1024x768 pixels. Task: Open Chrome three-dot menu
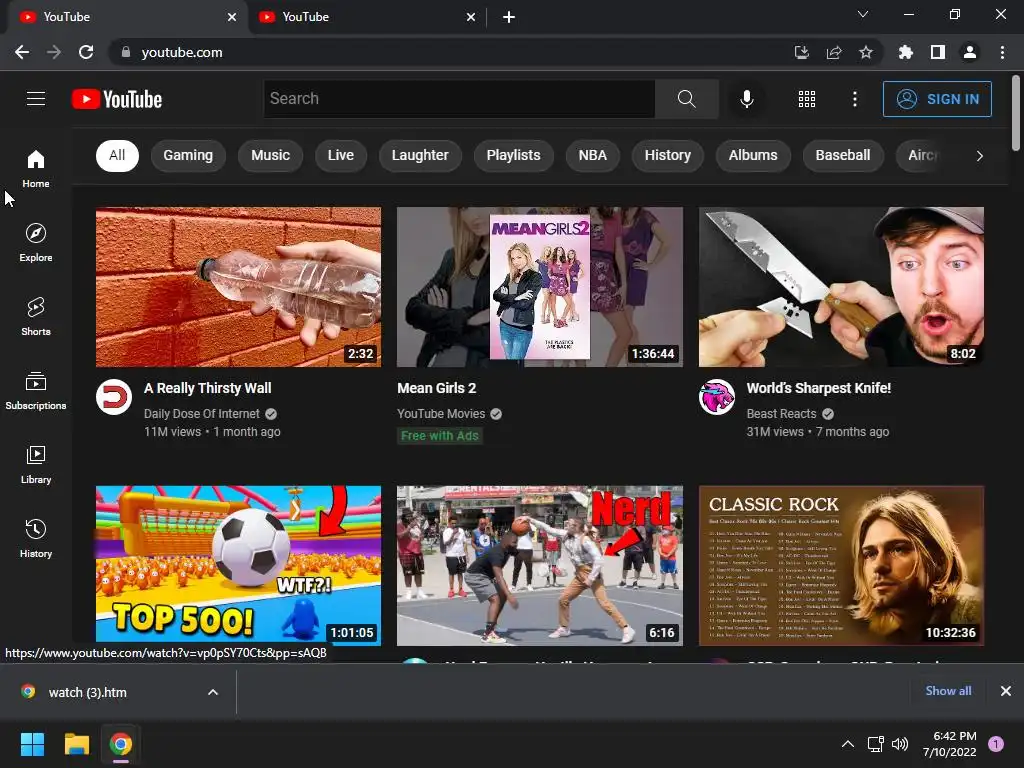(x=1002, y=52)
